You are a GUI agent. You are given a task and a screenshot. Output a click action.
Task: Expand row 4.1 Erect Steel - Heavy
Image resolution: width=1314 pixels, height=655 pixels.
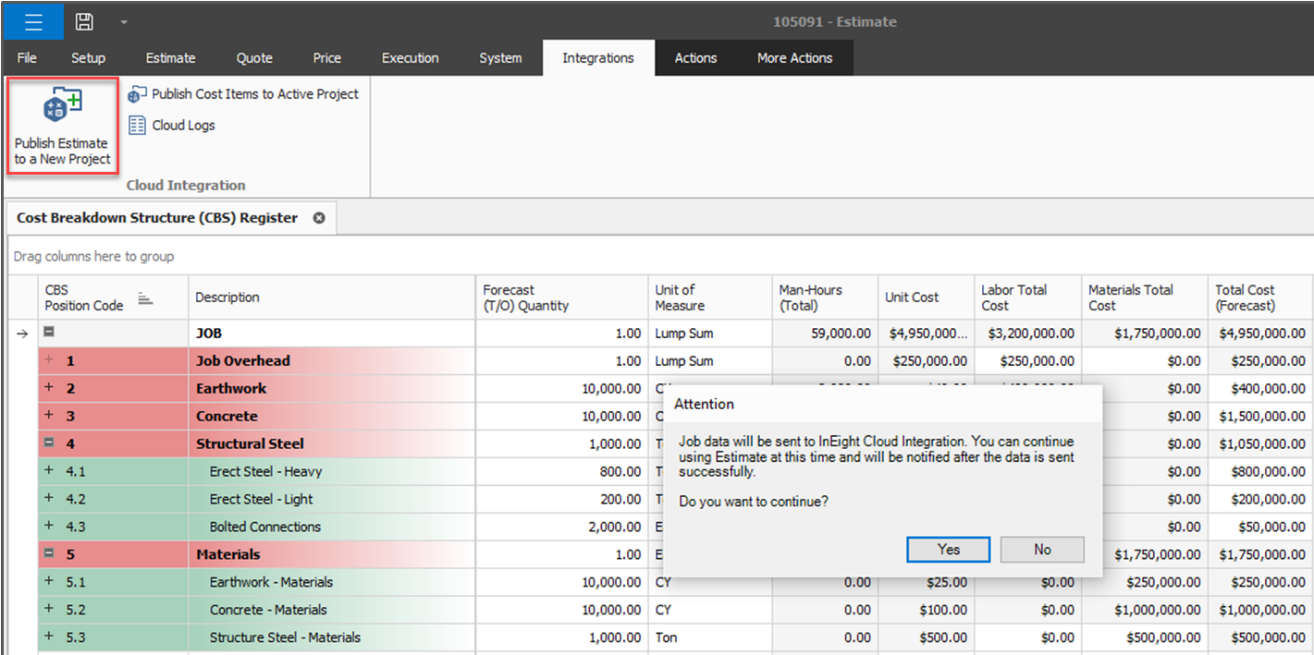coord(48,471)
